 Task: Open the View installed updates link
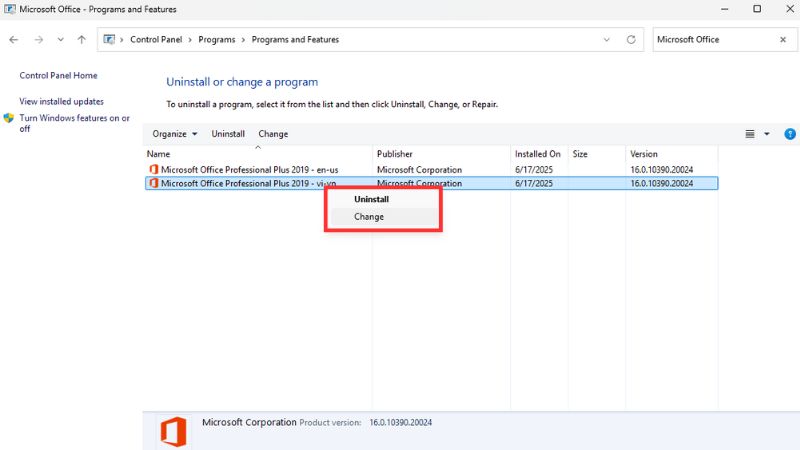click(x=61, y=102)
